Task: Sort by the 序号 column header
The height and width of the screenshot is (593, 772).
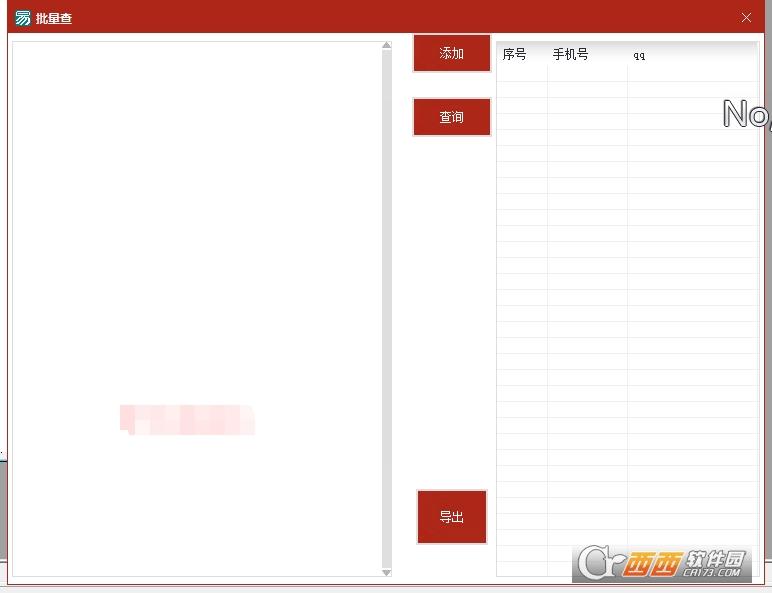Action: pos(522,54)
